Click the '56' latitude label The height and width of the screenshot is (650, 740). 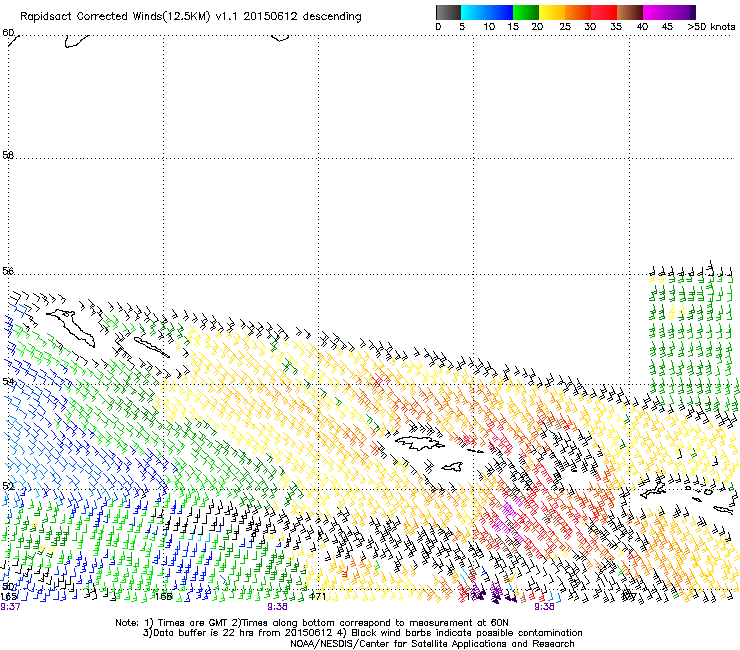[8, 271]
